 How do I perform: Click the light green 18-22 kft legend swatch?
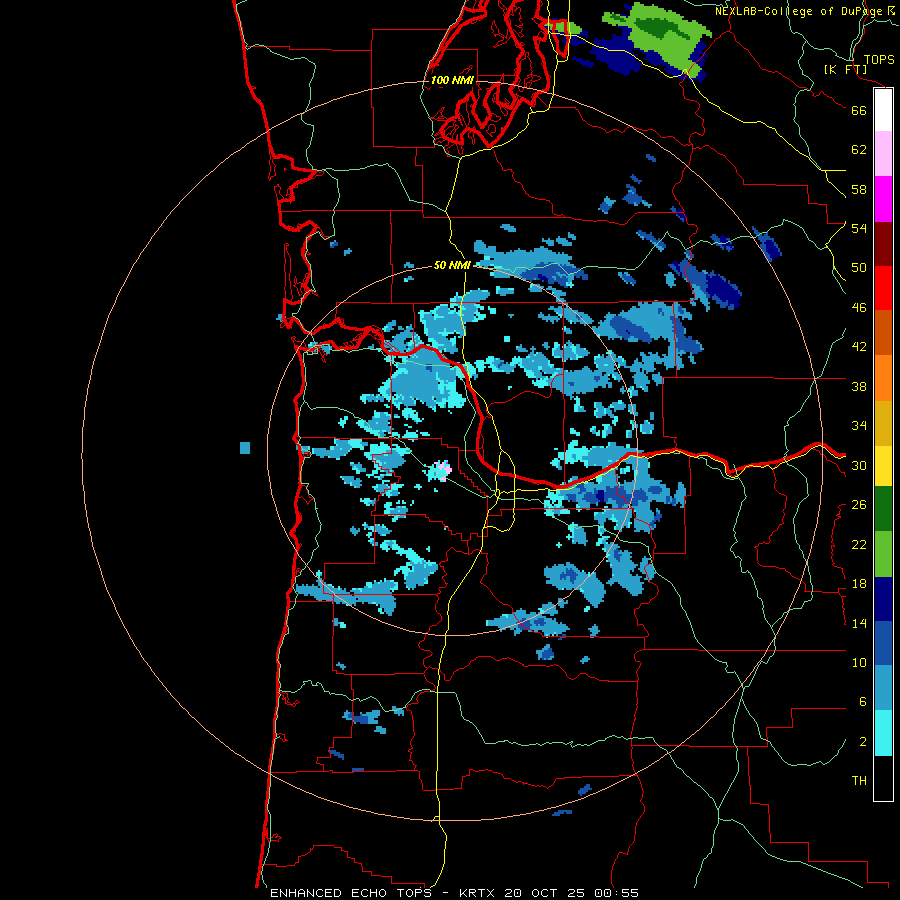883,554
